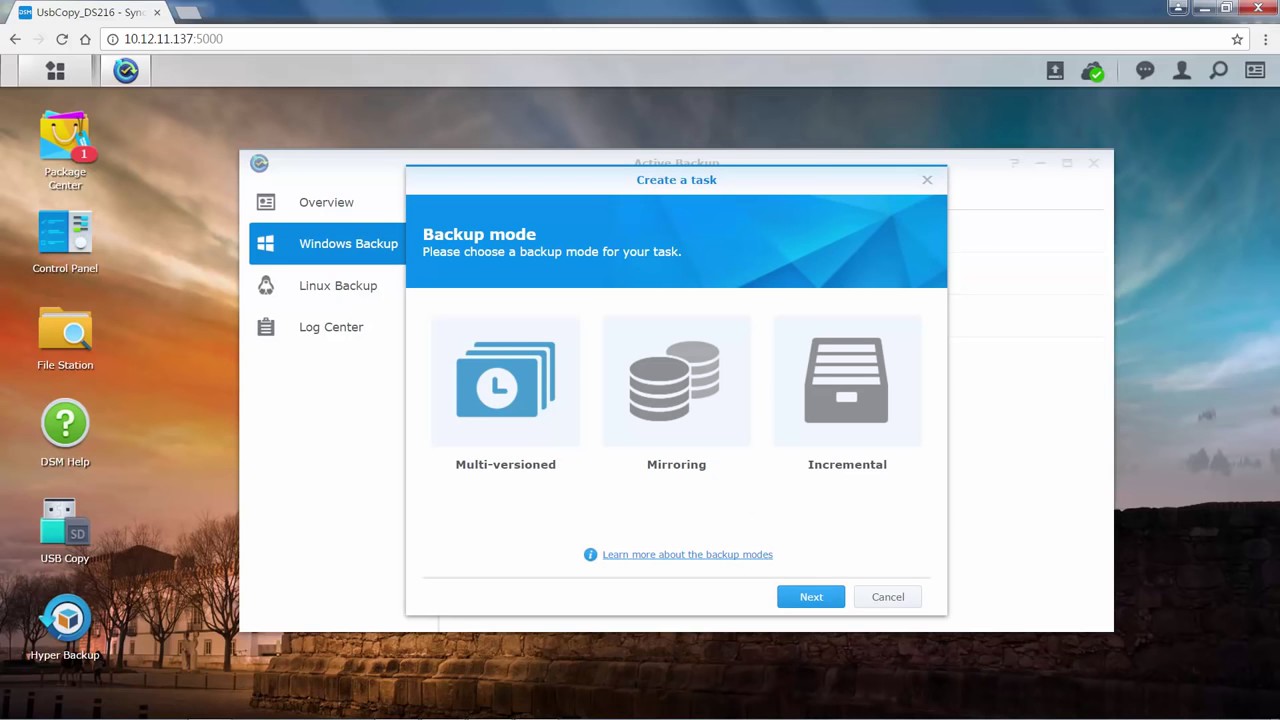Open a new browser tab
Screen dimensions: 1280x720
pos(187,13)
